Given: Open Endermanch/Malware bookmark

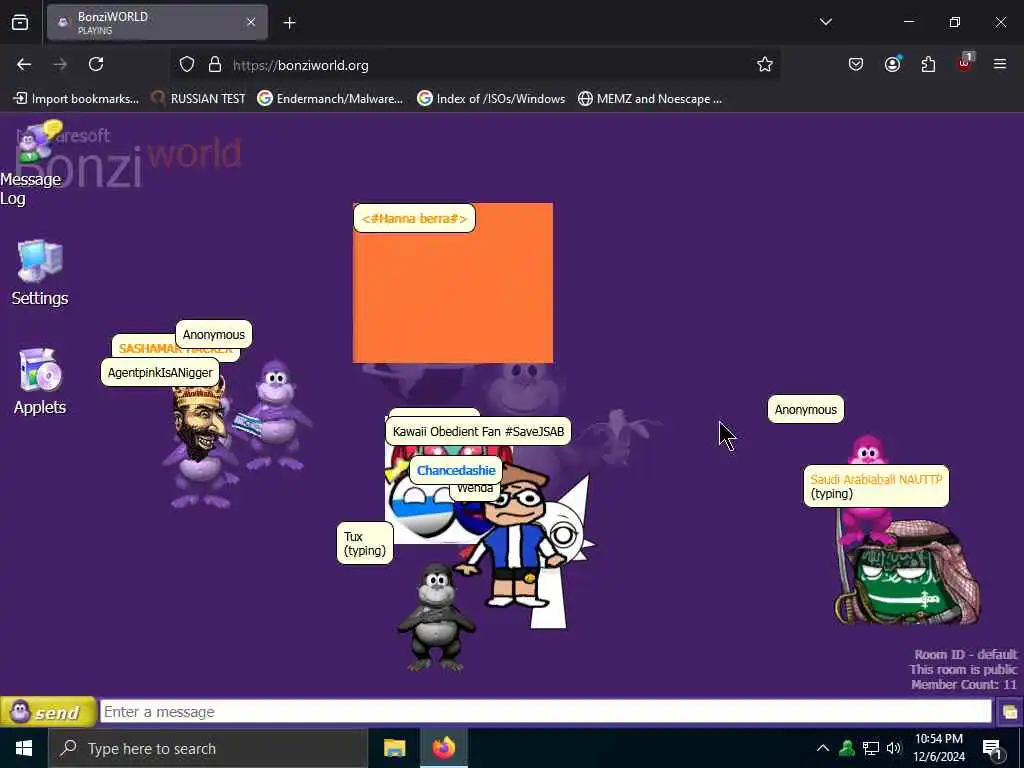Looking at the screenshot, I should point(330,99).
